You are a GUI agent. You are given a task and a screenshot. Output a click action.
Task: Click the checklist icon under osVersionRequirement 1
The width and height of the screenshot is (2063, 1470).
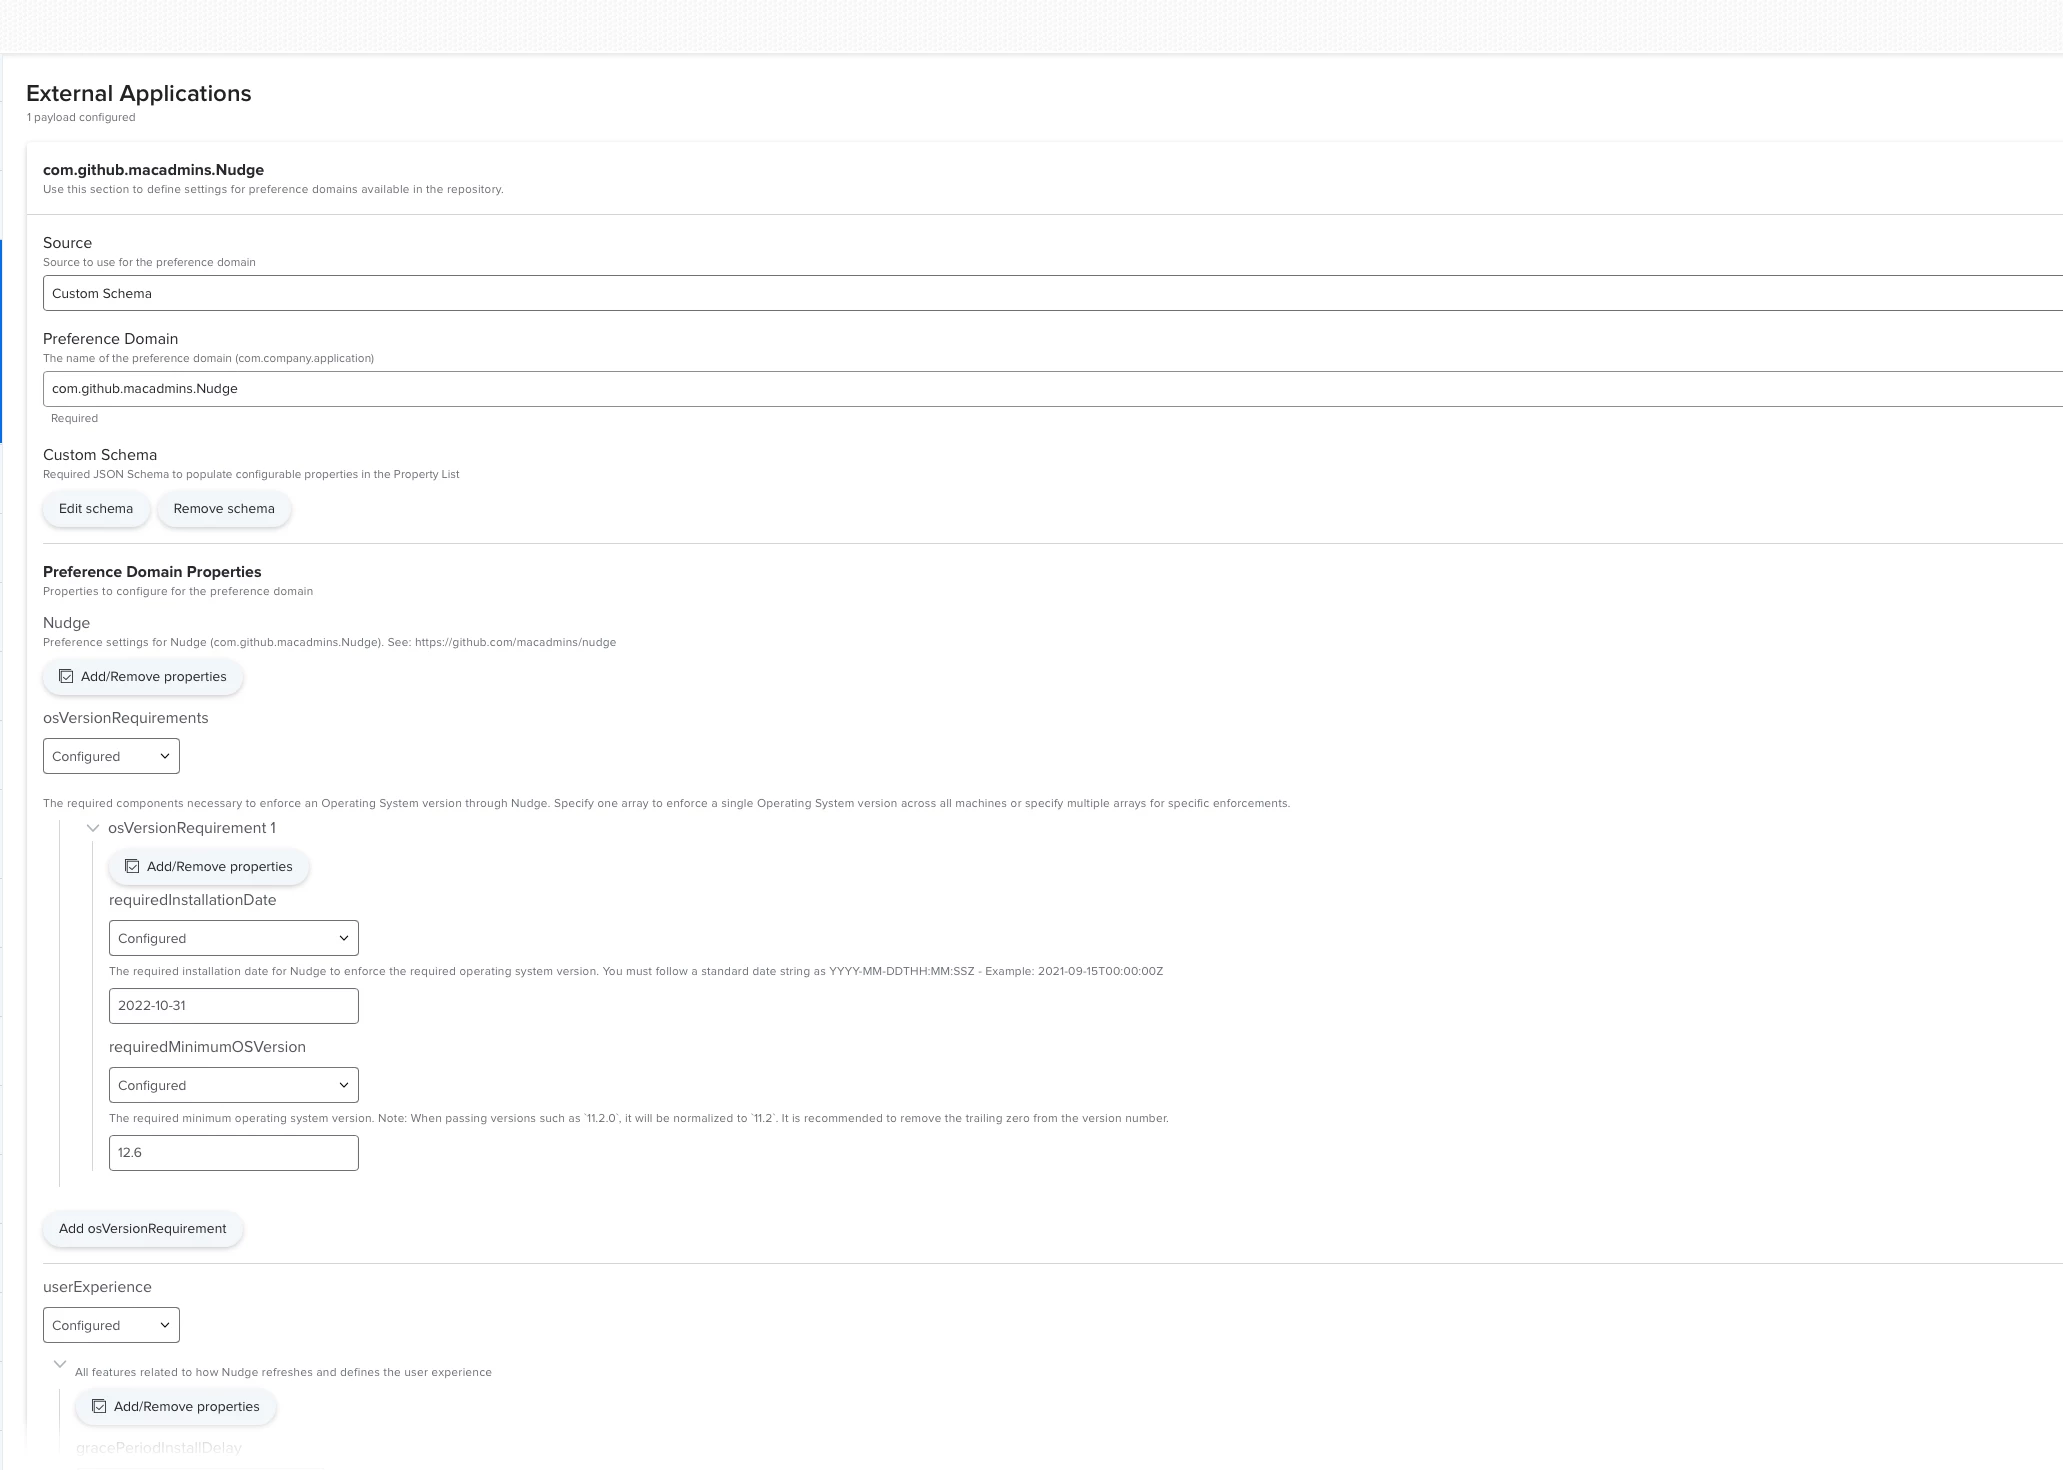(132, 867)
